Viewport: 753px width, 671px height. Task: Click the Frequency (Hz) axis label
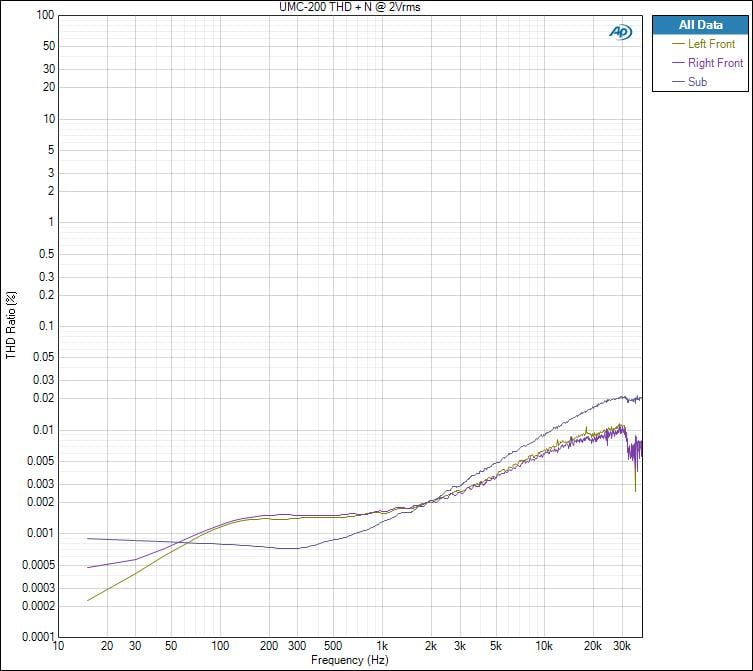point(349,660)
